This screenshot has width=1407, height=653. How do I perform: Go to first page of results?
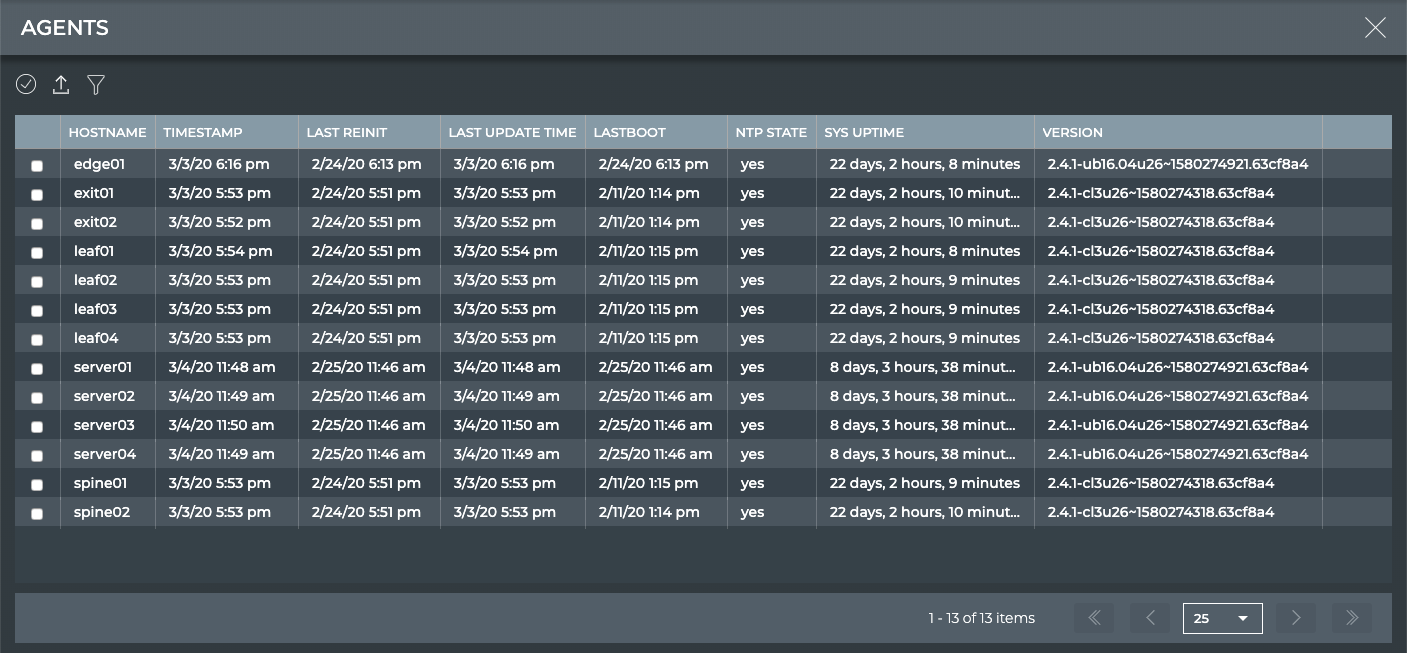[x=1094, y=618]
